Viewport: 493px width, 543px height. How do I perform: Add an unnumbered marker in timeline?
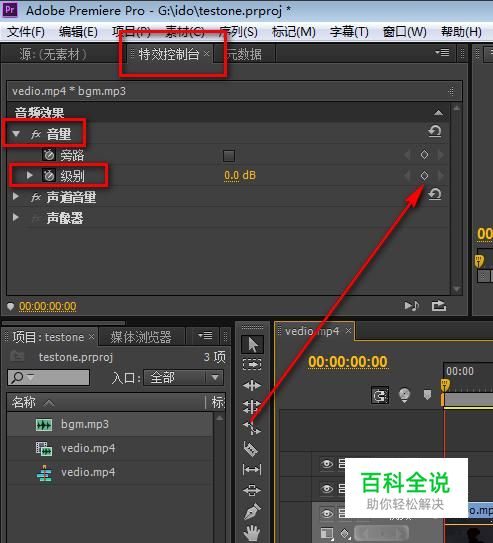[427, 394]
